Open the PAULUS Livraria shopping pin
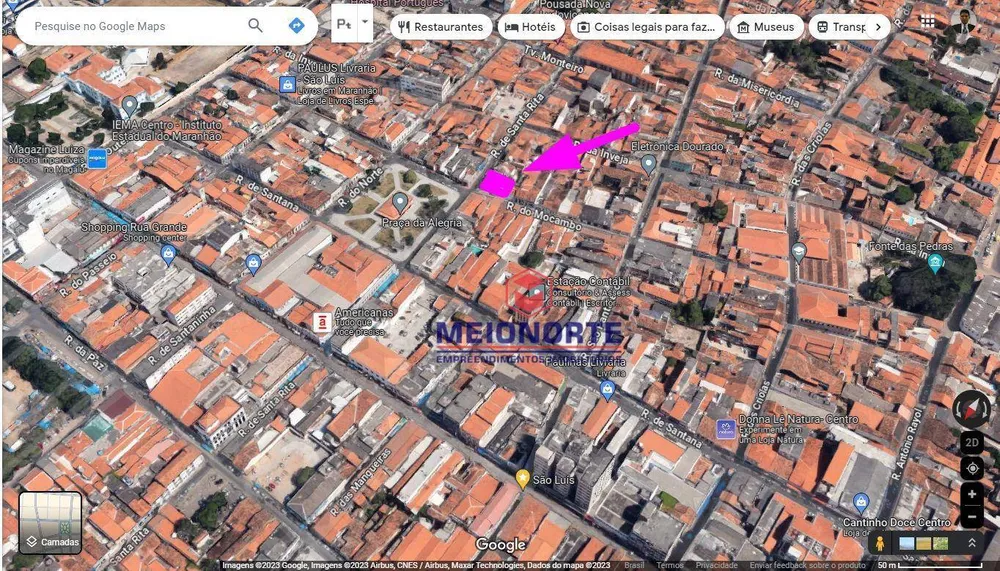Screen dimensions: 1000x571 click(x=288, y=84)
